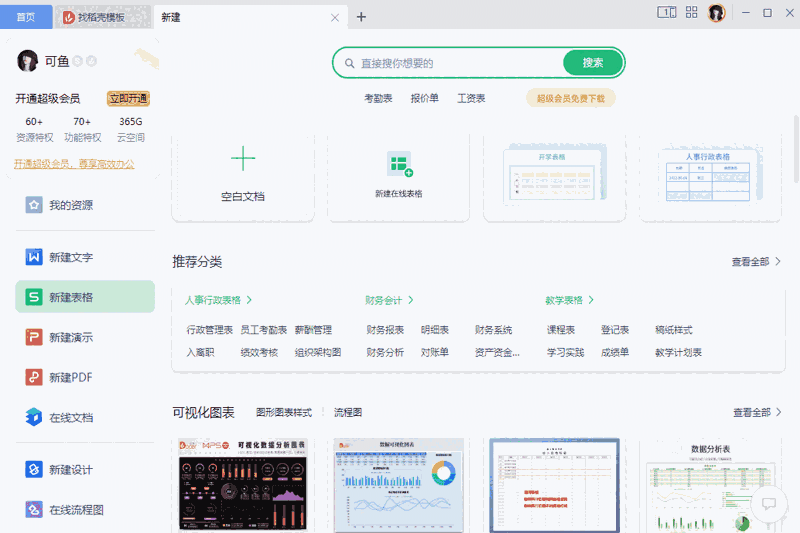Open the 数据分析表 template thumbnail
The width and height of the screenshot is (800, 533).
point(710,485)
